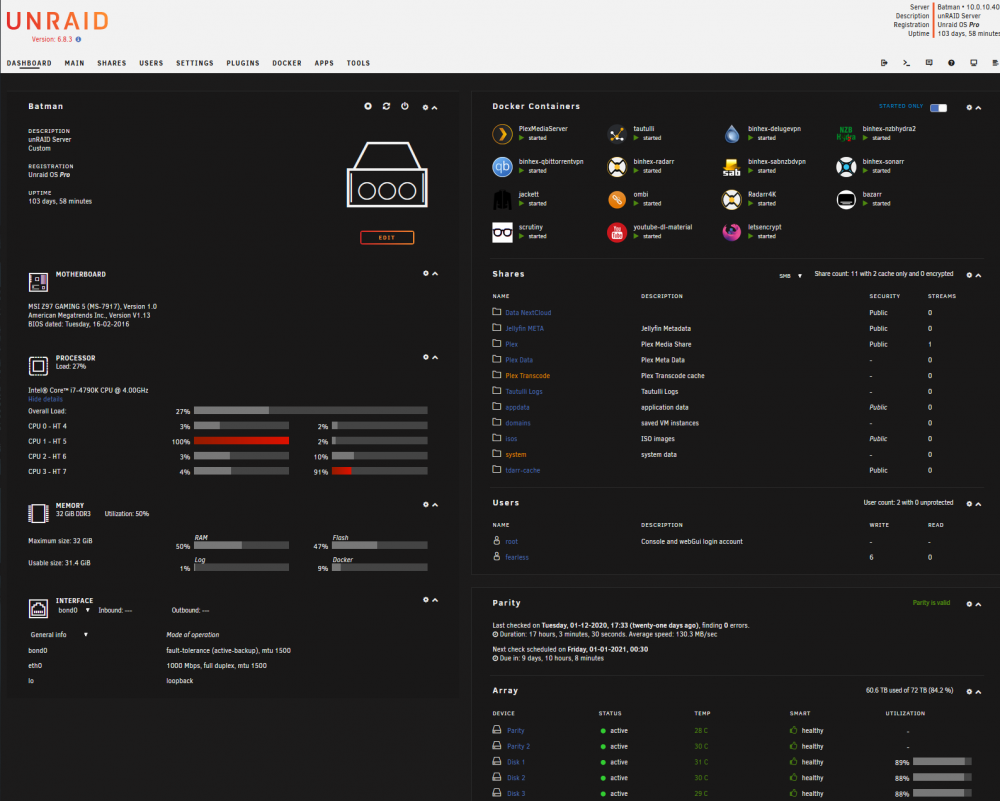Image resolution: width=1000 pixels, height=801 pixels.
Task: Click the server case thumbnail image
Action: (x=387, y=175)
